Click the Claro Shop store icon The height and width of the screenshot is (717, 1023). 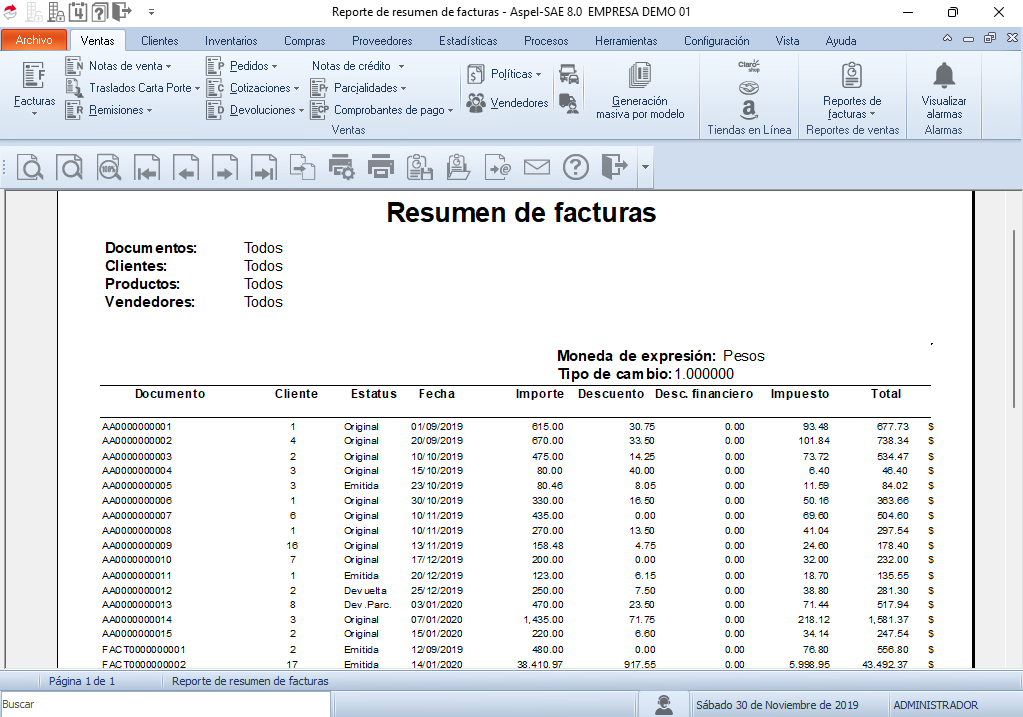pyautogui.click(x=749, y=66)
